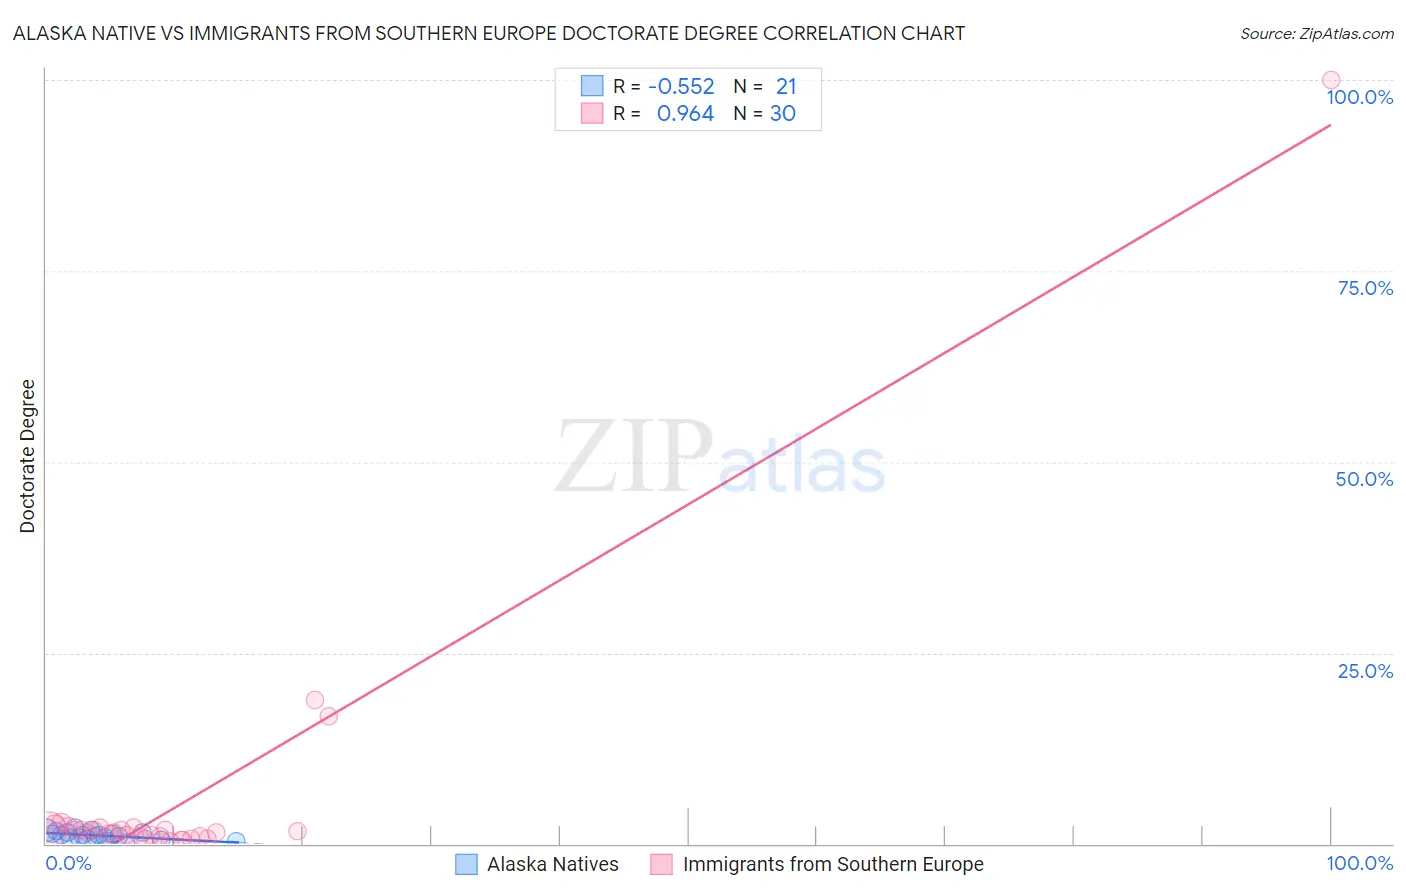Click the 100.0% x-axis label at bottom

[x=1360, y=863]
